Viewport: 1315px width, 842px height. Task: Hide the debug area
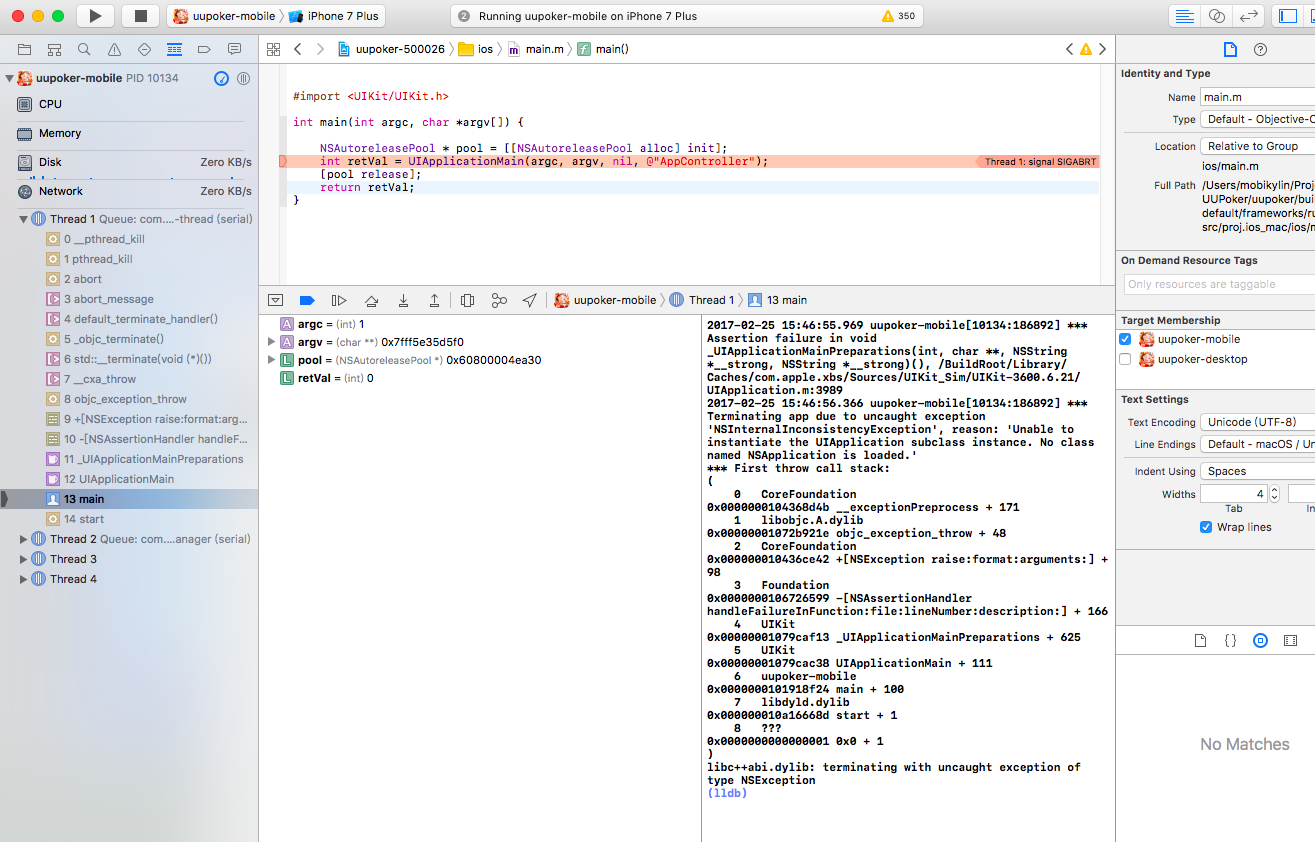click(276, 300)
